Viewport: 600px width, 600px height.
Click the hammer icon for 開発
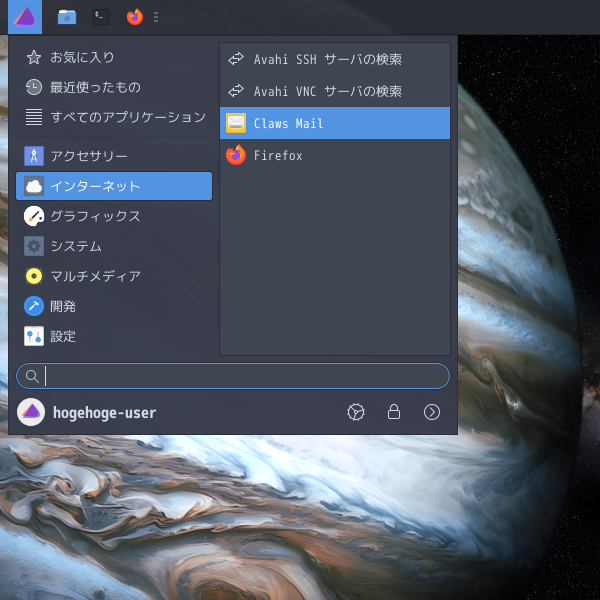pyautogui.click(x=34, y=306)
